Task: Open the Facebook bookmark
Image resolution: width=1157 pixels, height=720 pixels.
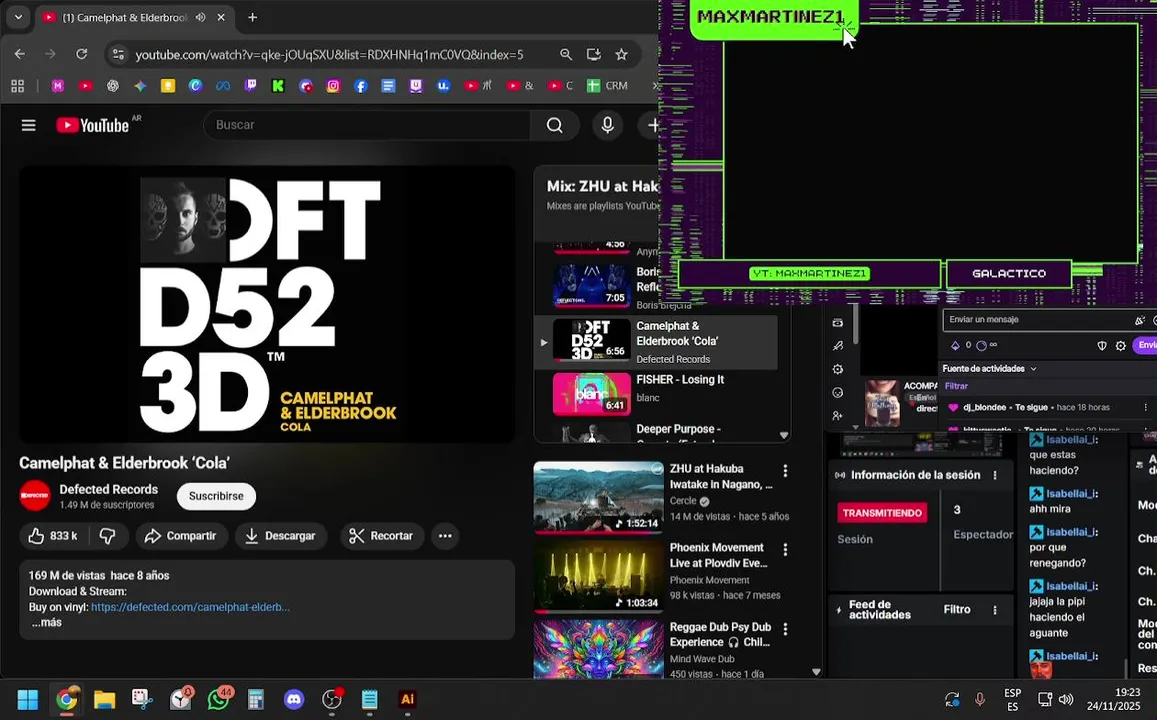Action: pyautogui.click(x=361, y=86)
